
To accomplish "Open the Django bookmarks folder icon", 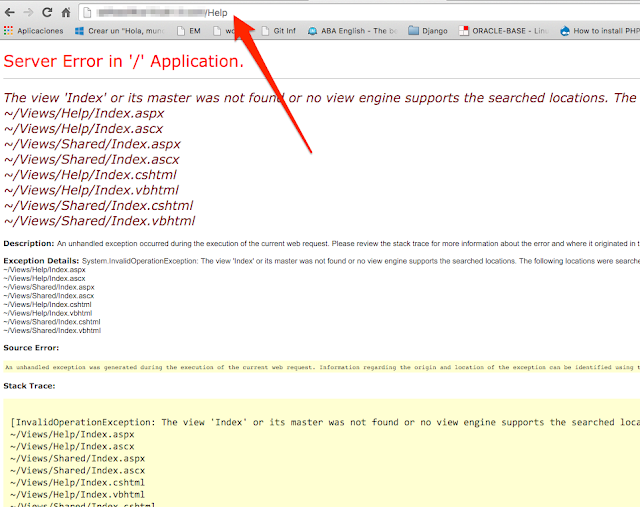I will point(413,31).
